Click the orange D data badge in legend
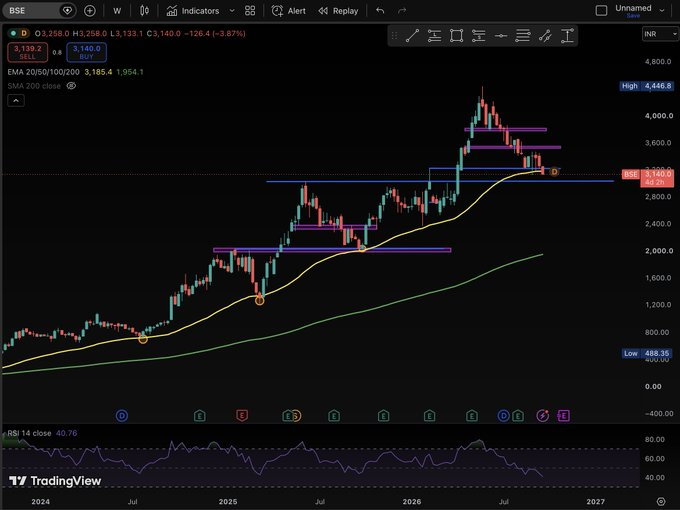The image size is (680, 510). tap(24, 33)
